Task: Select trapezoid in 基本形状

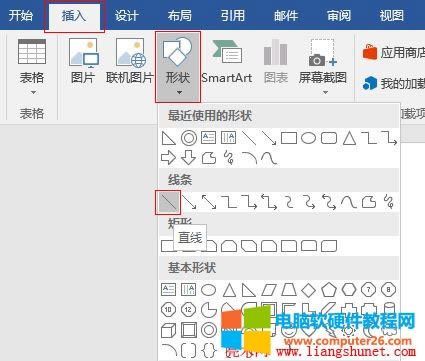Action: (289, 290)
